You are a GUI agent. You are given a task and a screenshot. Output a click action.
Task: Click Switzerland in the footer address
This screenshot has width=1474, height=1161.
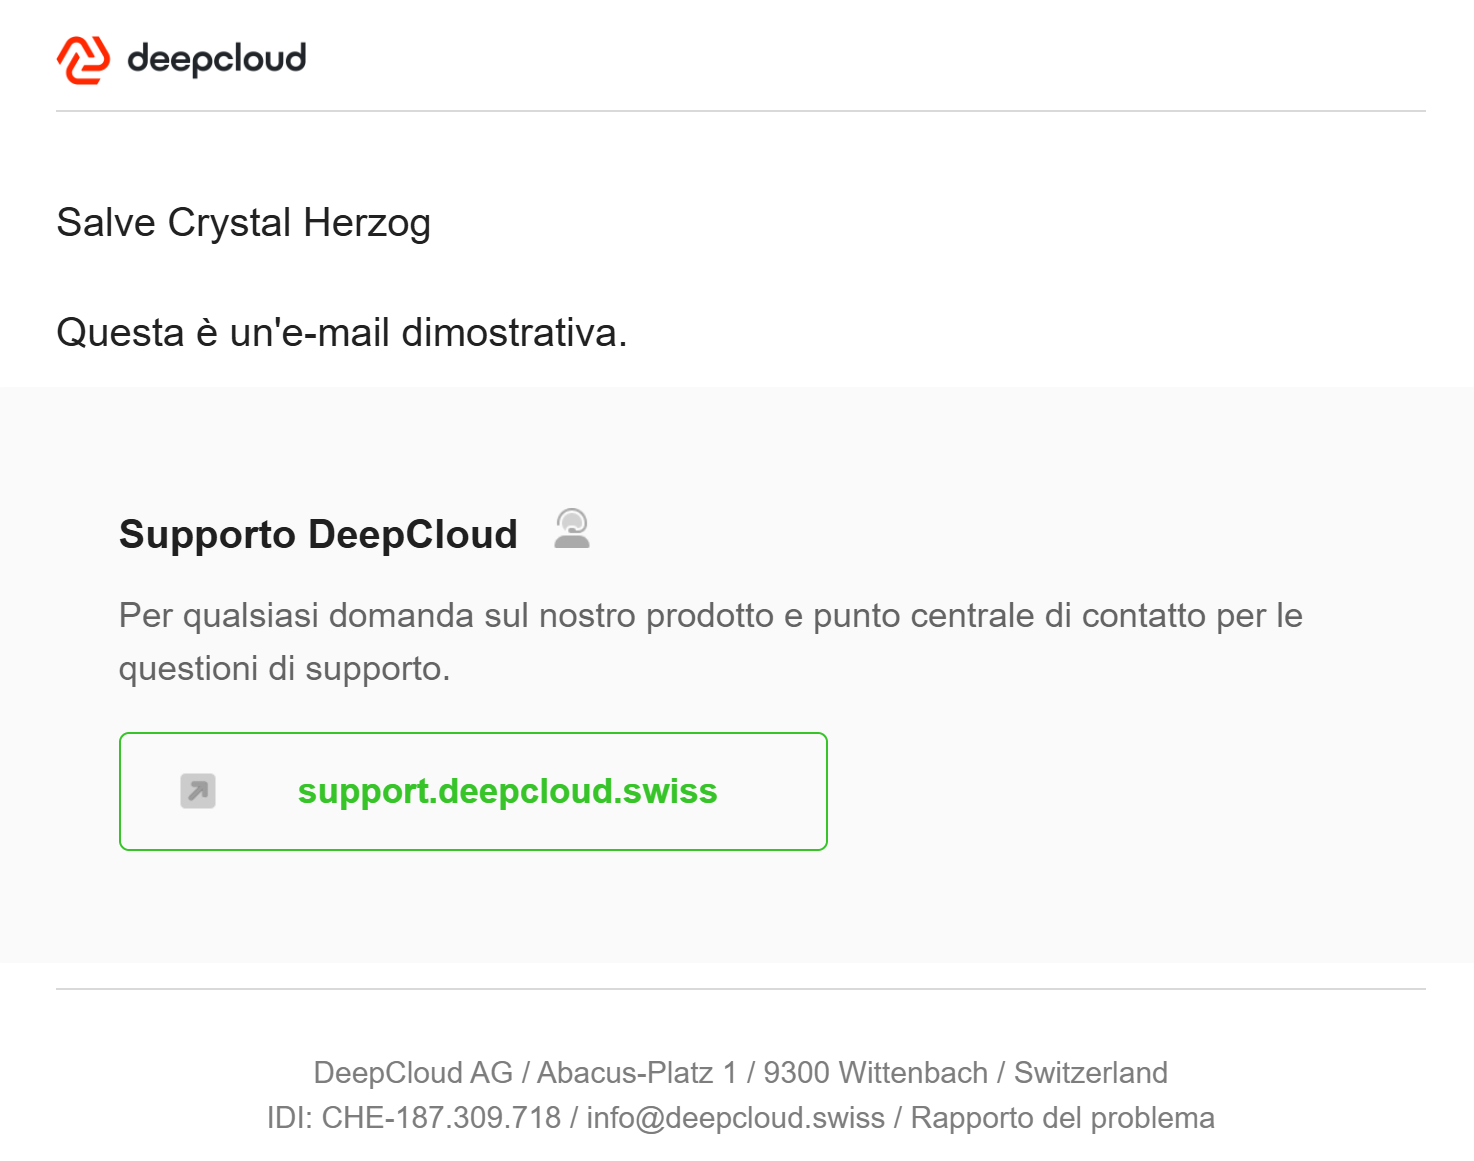click(x=1090, y=1072)
